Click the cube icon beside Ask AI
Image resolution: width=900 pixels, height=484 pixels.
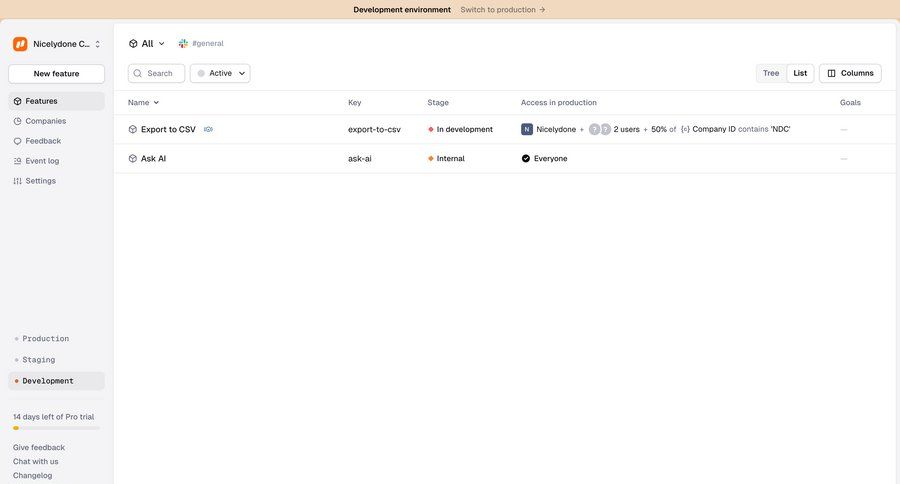133,158
